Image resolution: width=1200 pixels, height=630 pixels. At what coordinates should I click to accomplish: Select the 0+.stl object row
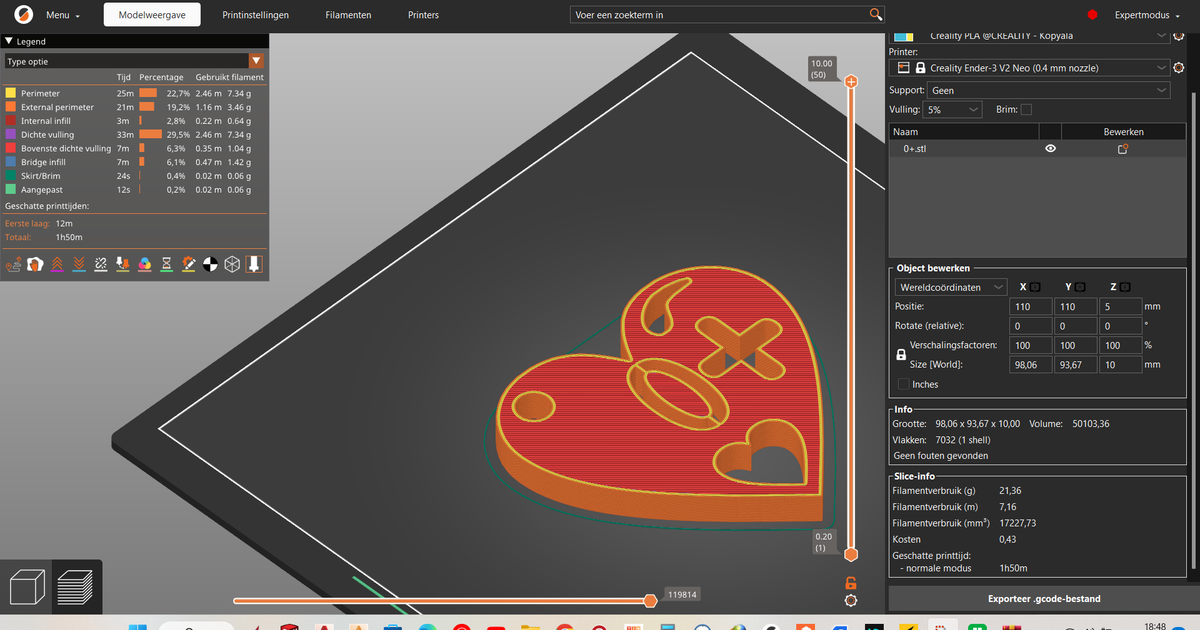1037,148
